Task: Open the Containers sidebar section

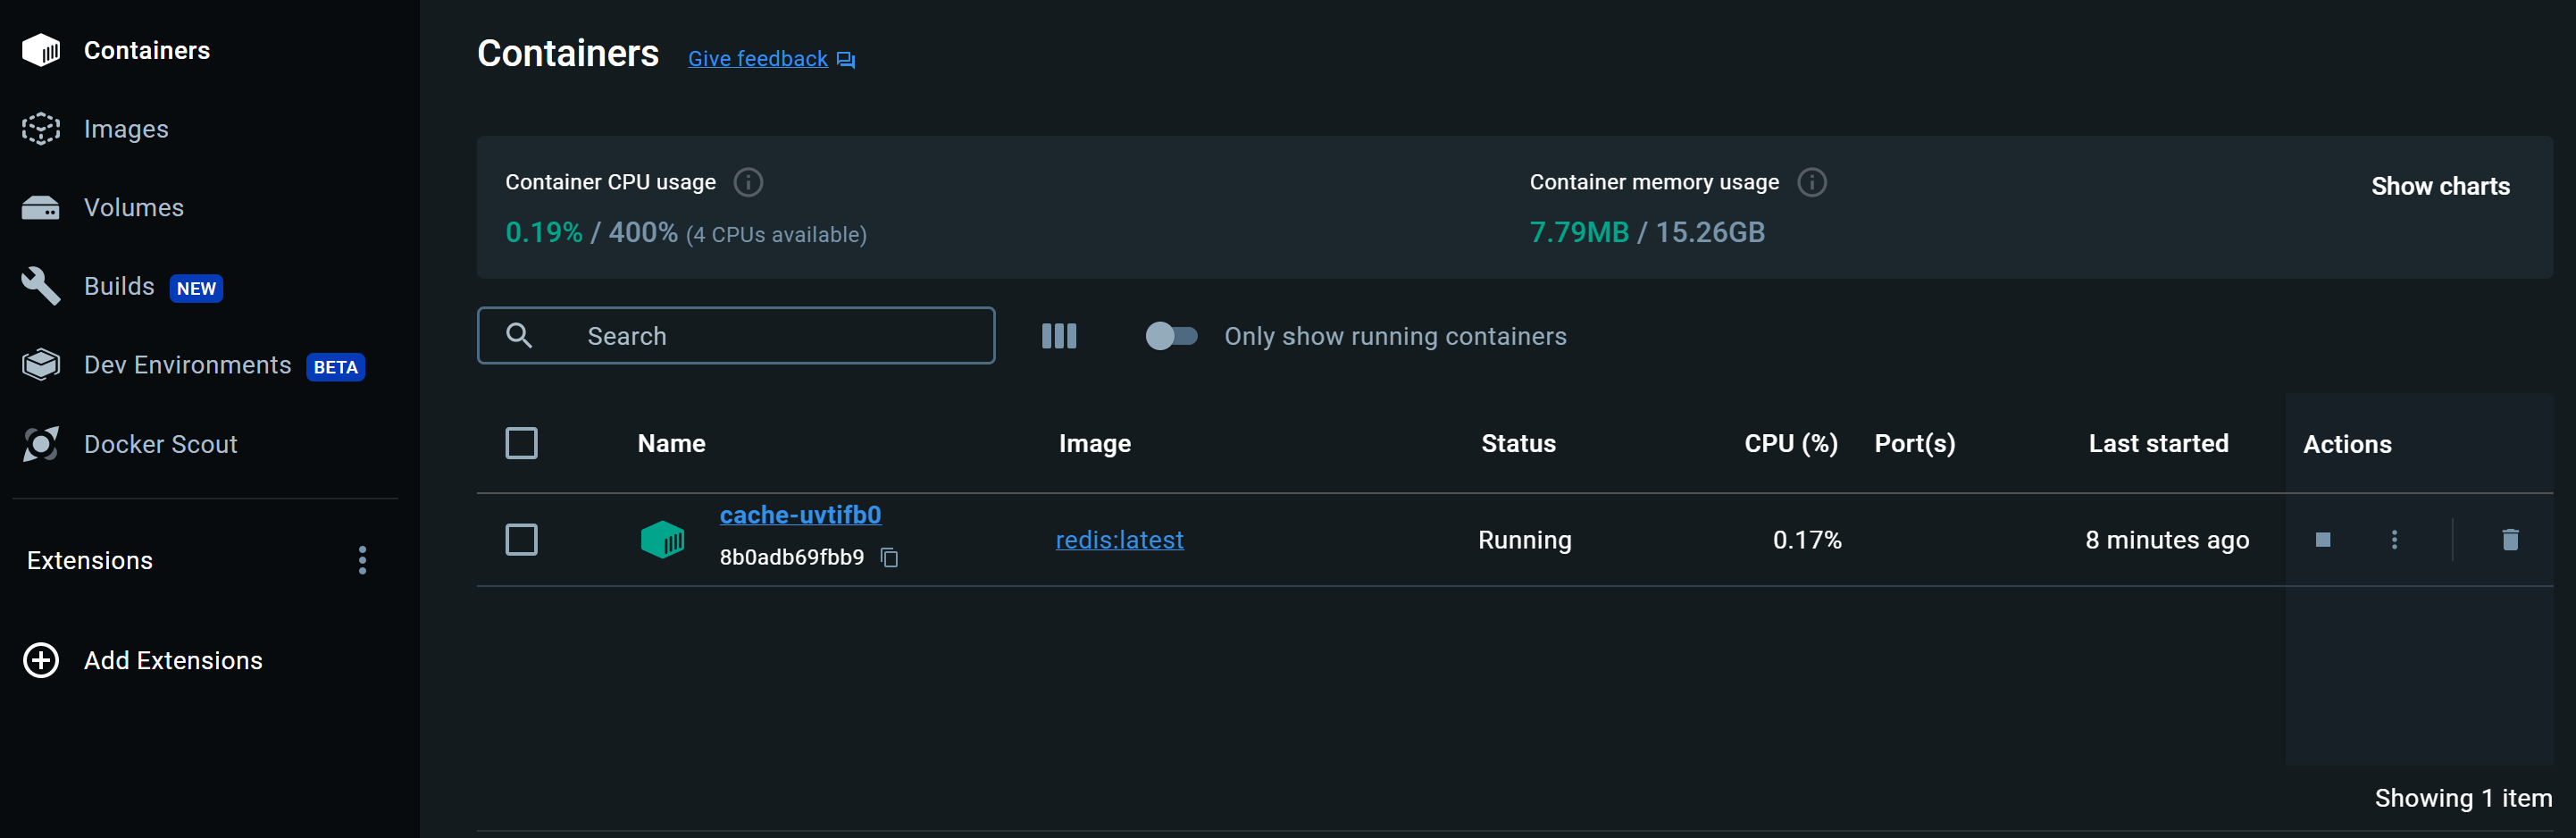Action: tap(147, 50)
